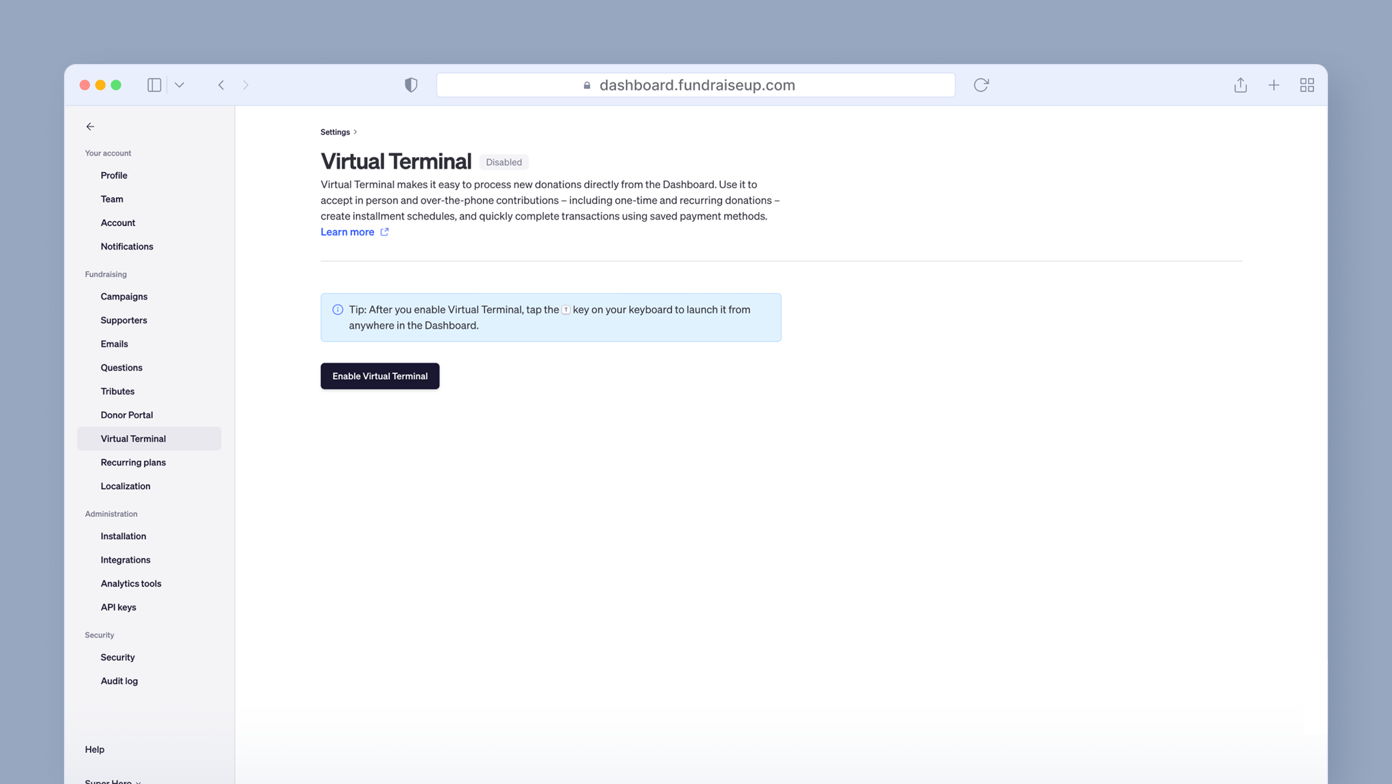Expand the sidebar view options chevron
Screen dimensions: 1392x784
[x=180, y=85]
